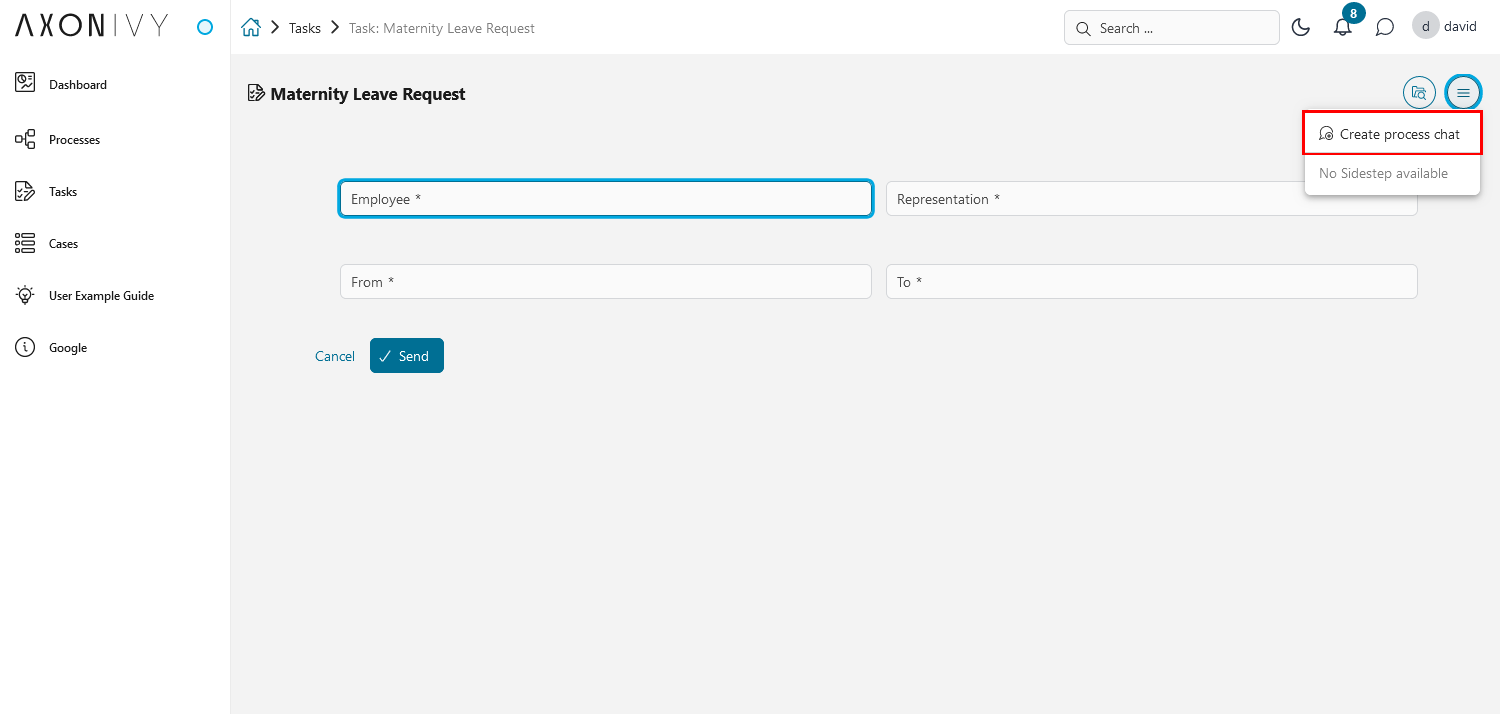Image resolution: width=1500 pixels, height=714 pixels.
Task: Focus the Employee input field
Action: click(x=605, y=199)
